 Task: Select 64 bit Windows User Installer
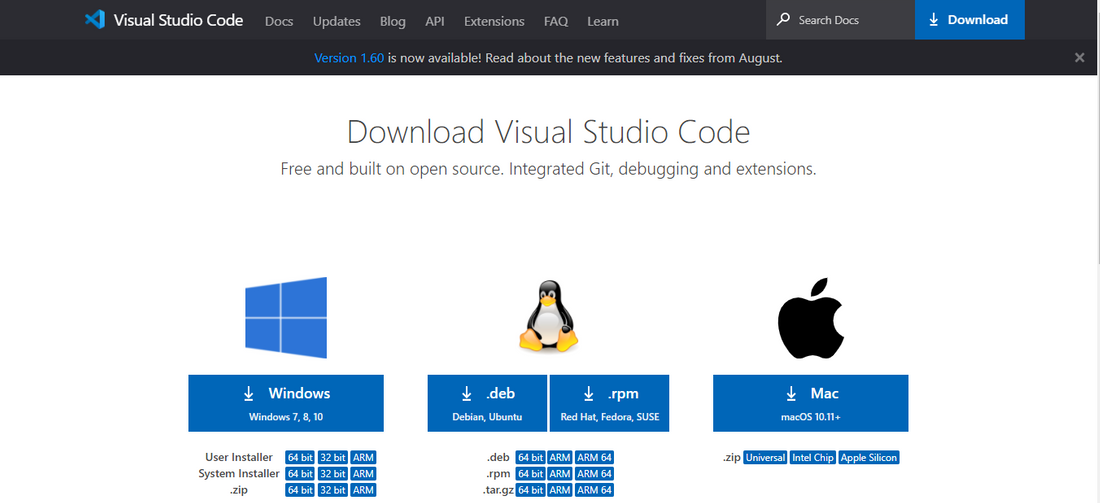(300, 458)
